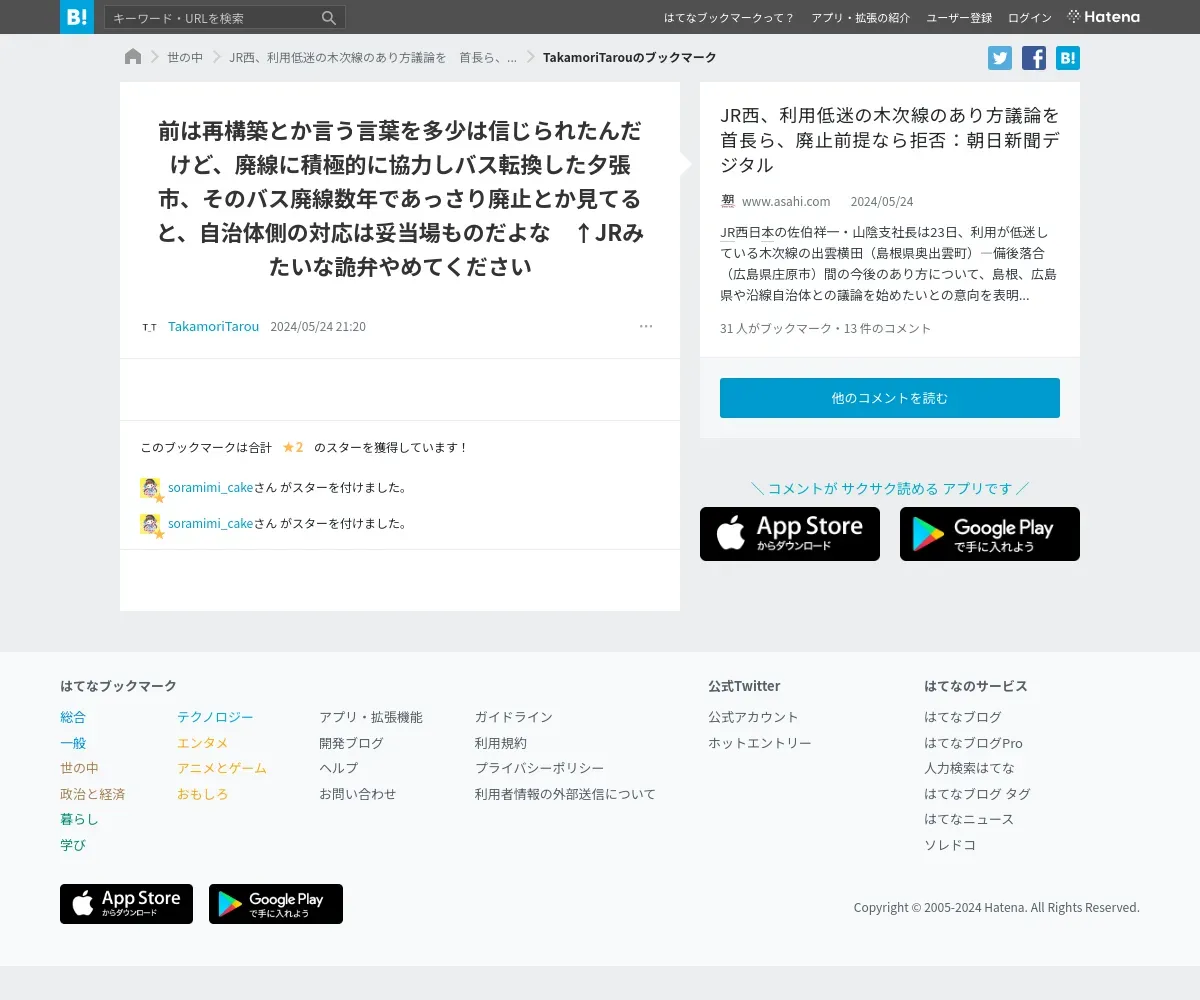Open ホットエントリー Twitter link
The width and height of the screenshot is (1200, 1000).
760,743
